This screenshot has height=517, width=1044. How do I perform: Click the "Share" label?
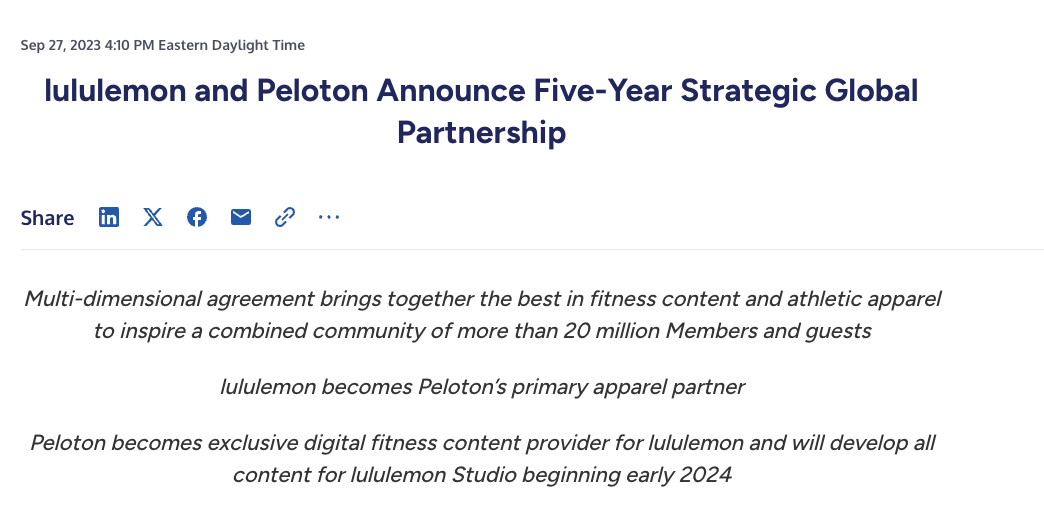(x=47, y=218)
